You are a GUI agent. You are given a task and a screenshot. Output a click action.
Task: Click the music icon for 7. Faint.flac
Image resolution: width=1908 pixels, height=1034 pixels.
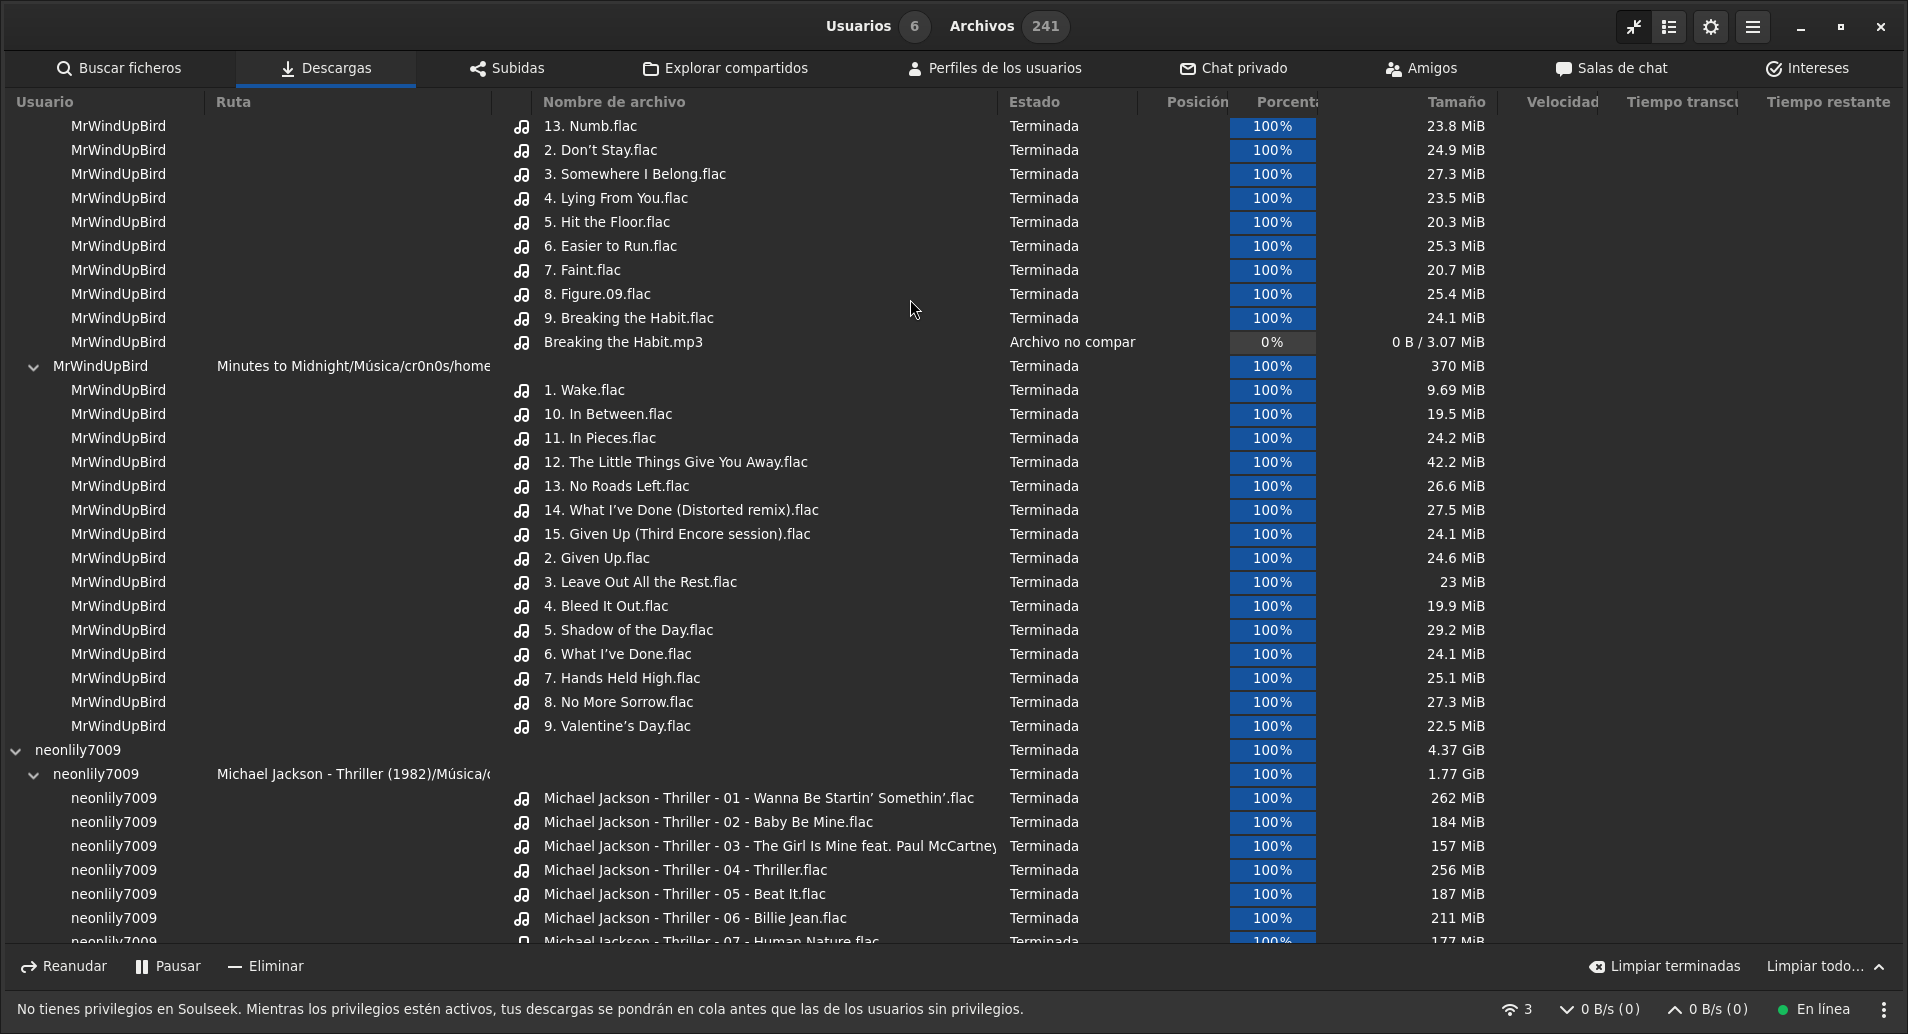pos(522,271)
